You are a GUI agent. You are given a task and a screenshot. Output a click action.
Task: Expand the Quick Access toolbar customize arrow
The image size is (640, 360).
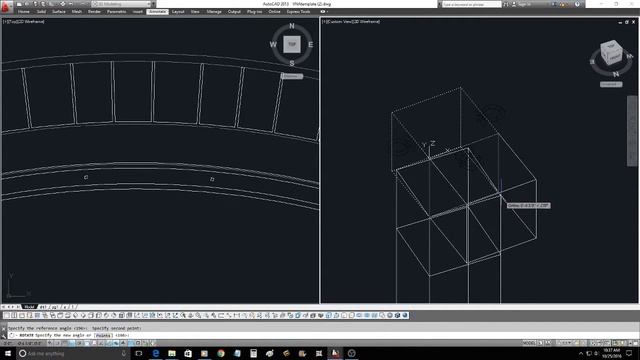(153, 4)
